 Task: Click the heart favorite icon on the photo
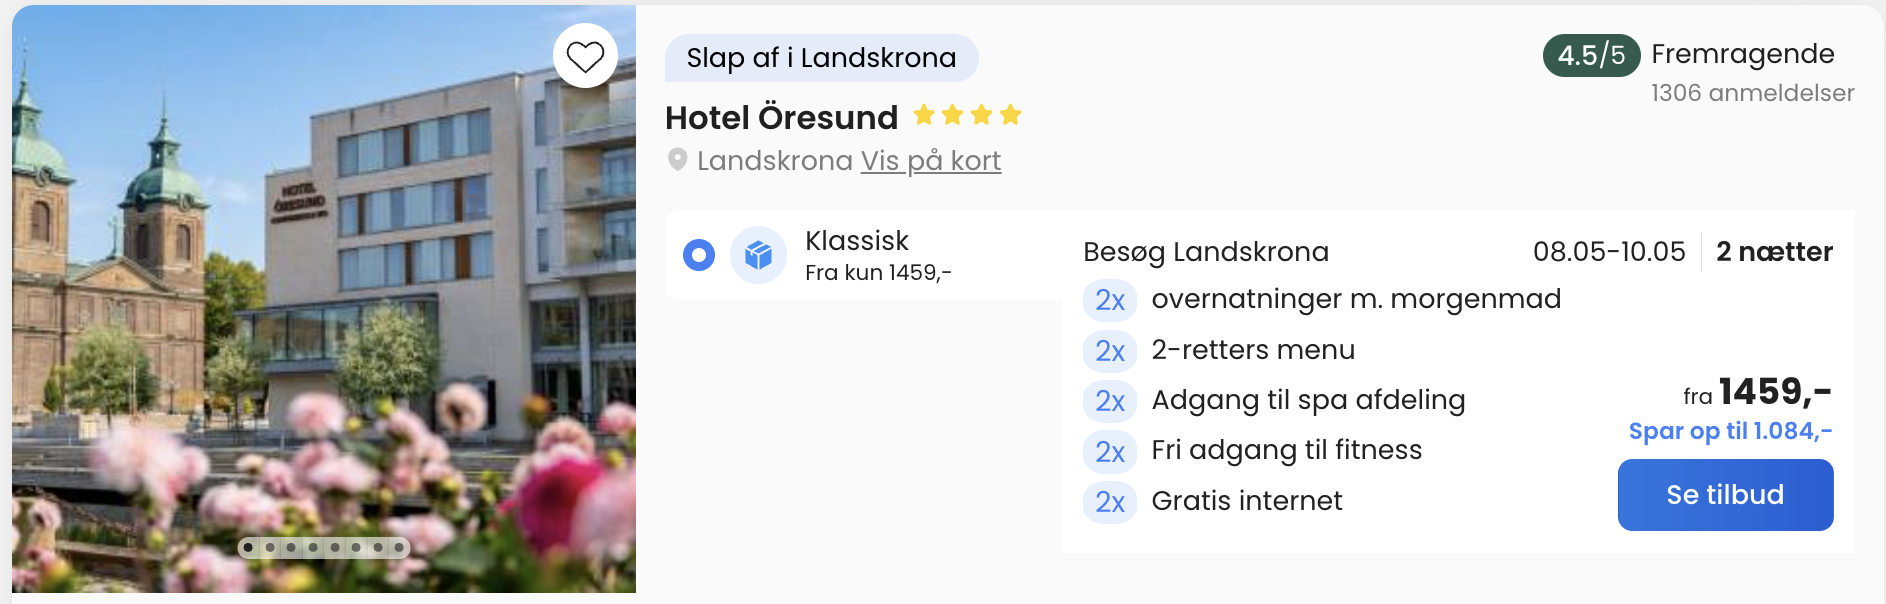[x=585, y=56]
